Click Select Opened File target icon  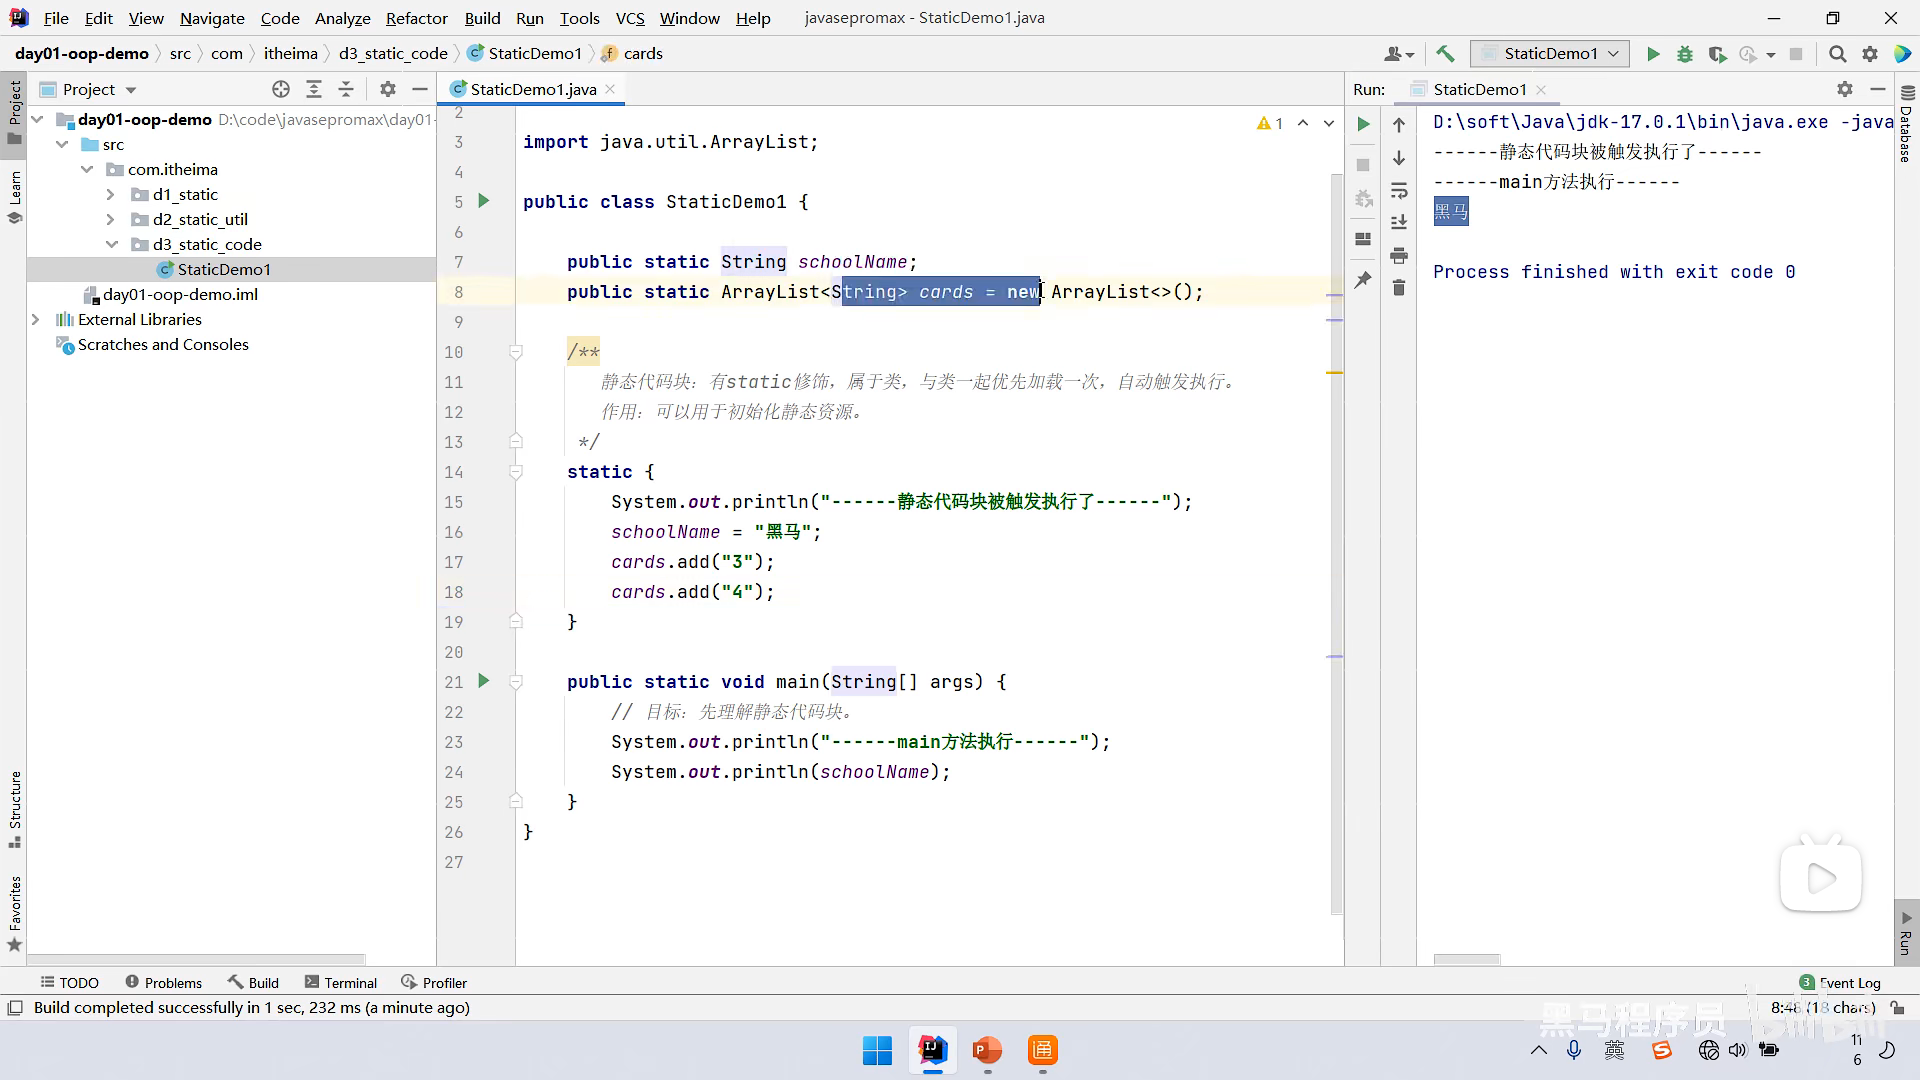click(281, 89)
